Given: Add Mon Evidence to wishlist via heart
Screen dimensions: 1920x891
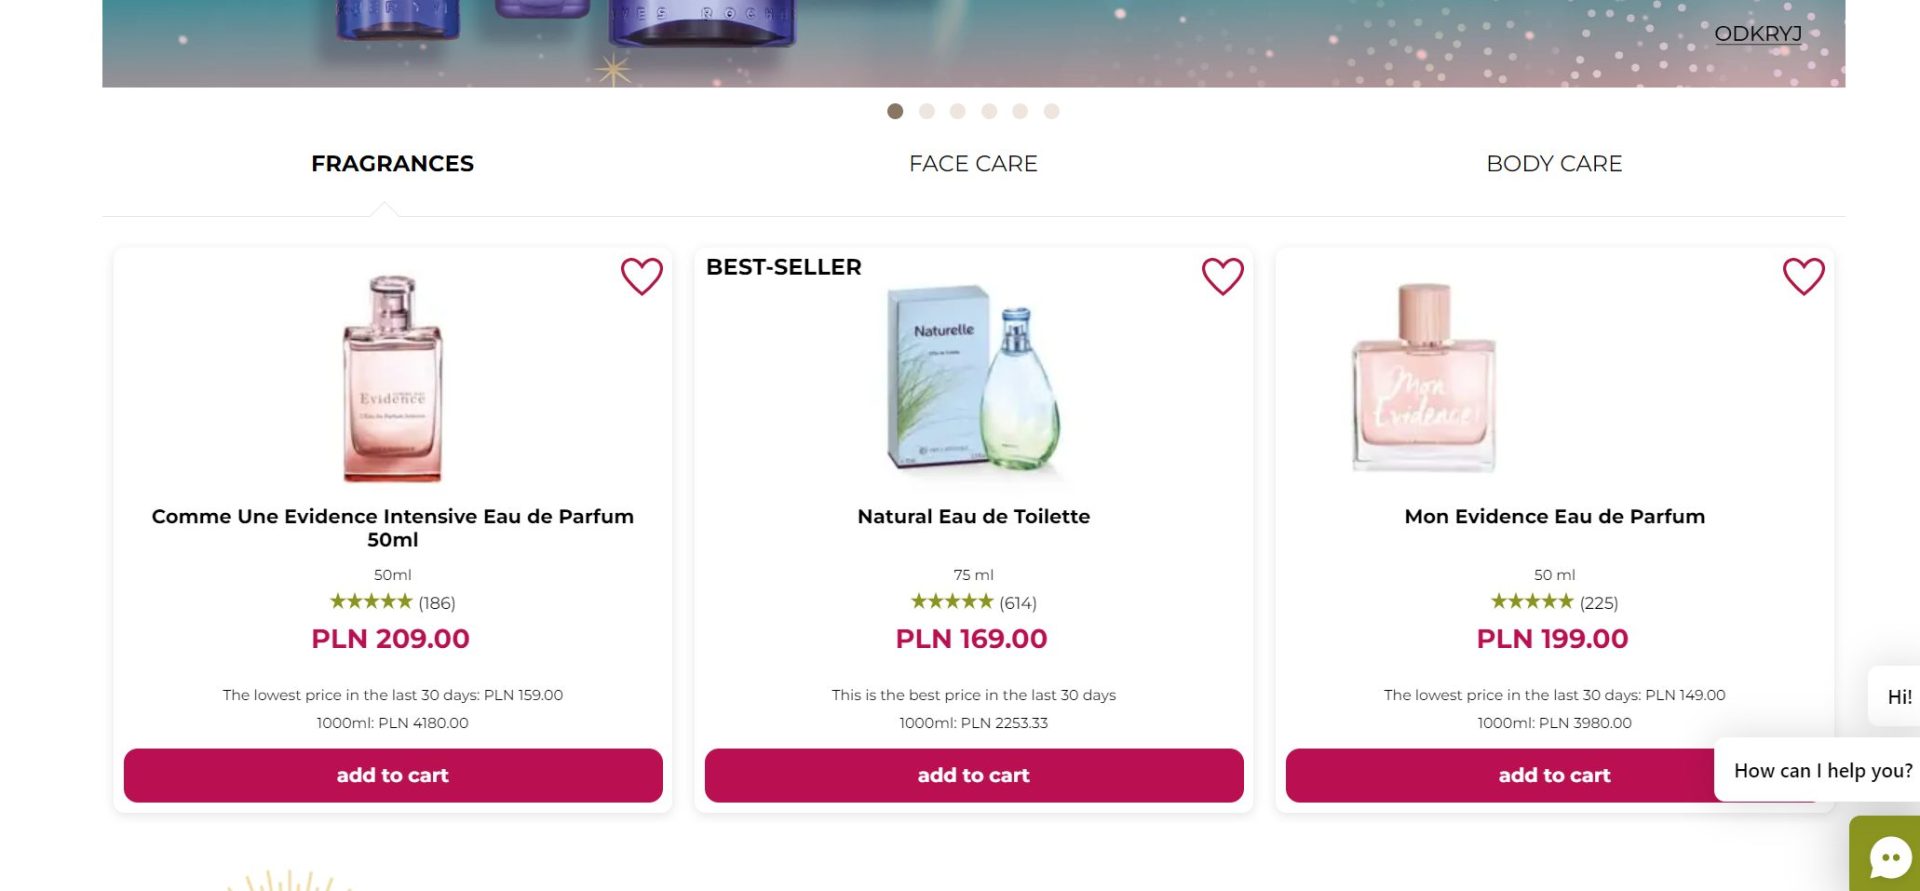Looking at the screenshot, I should click(x=1803, y=276).
